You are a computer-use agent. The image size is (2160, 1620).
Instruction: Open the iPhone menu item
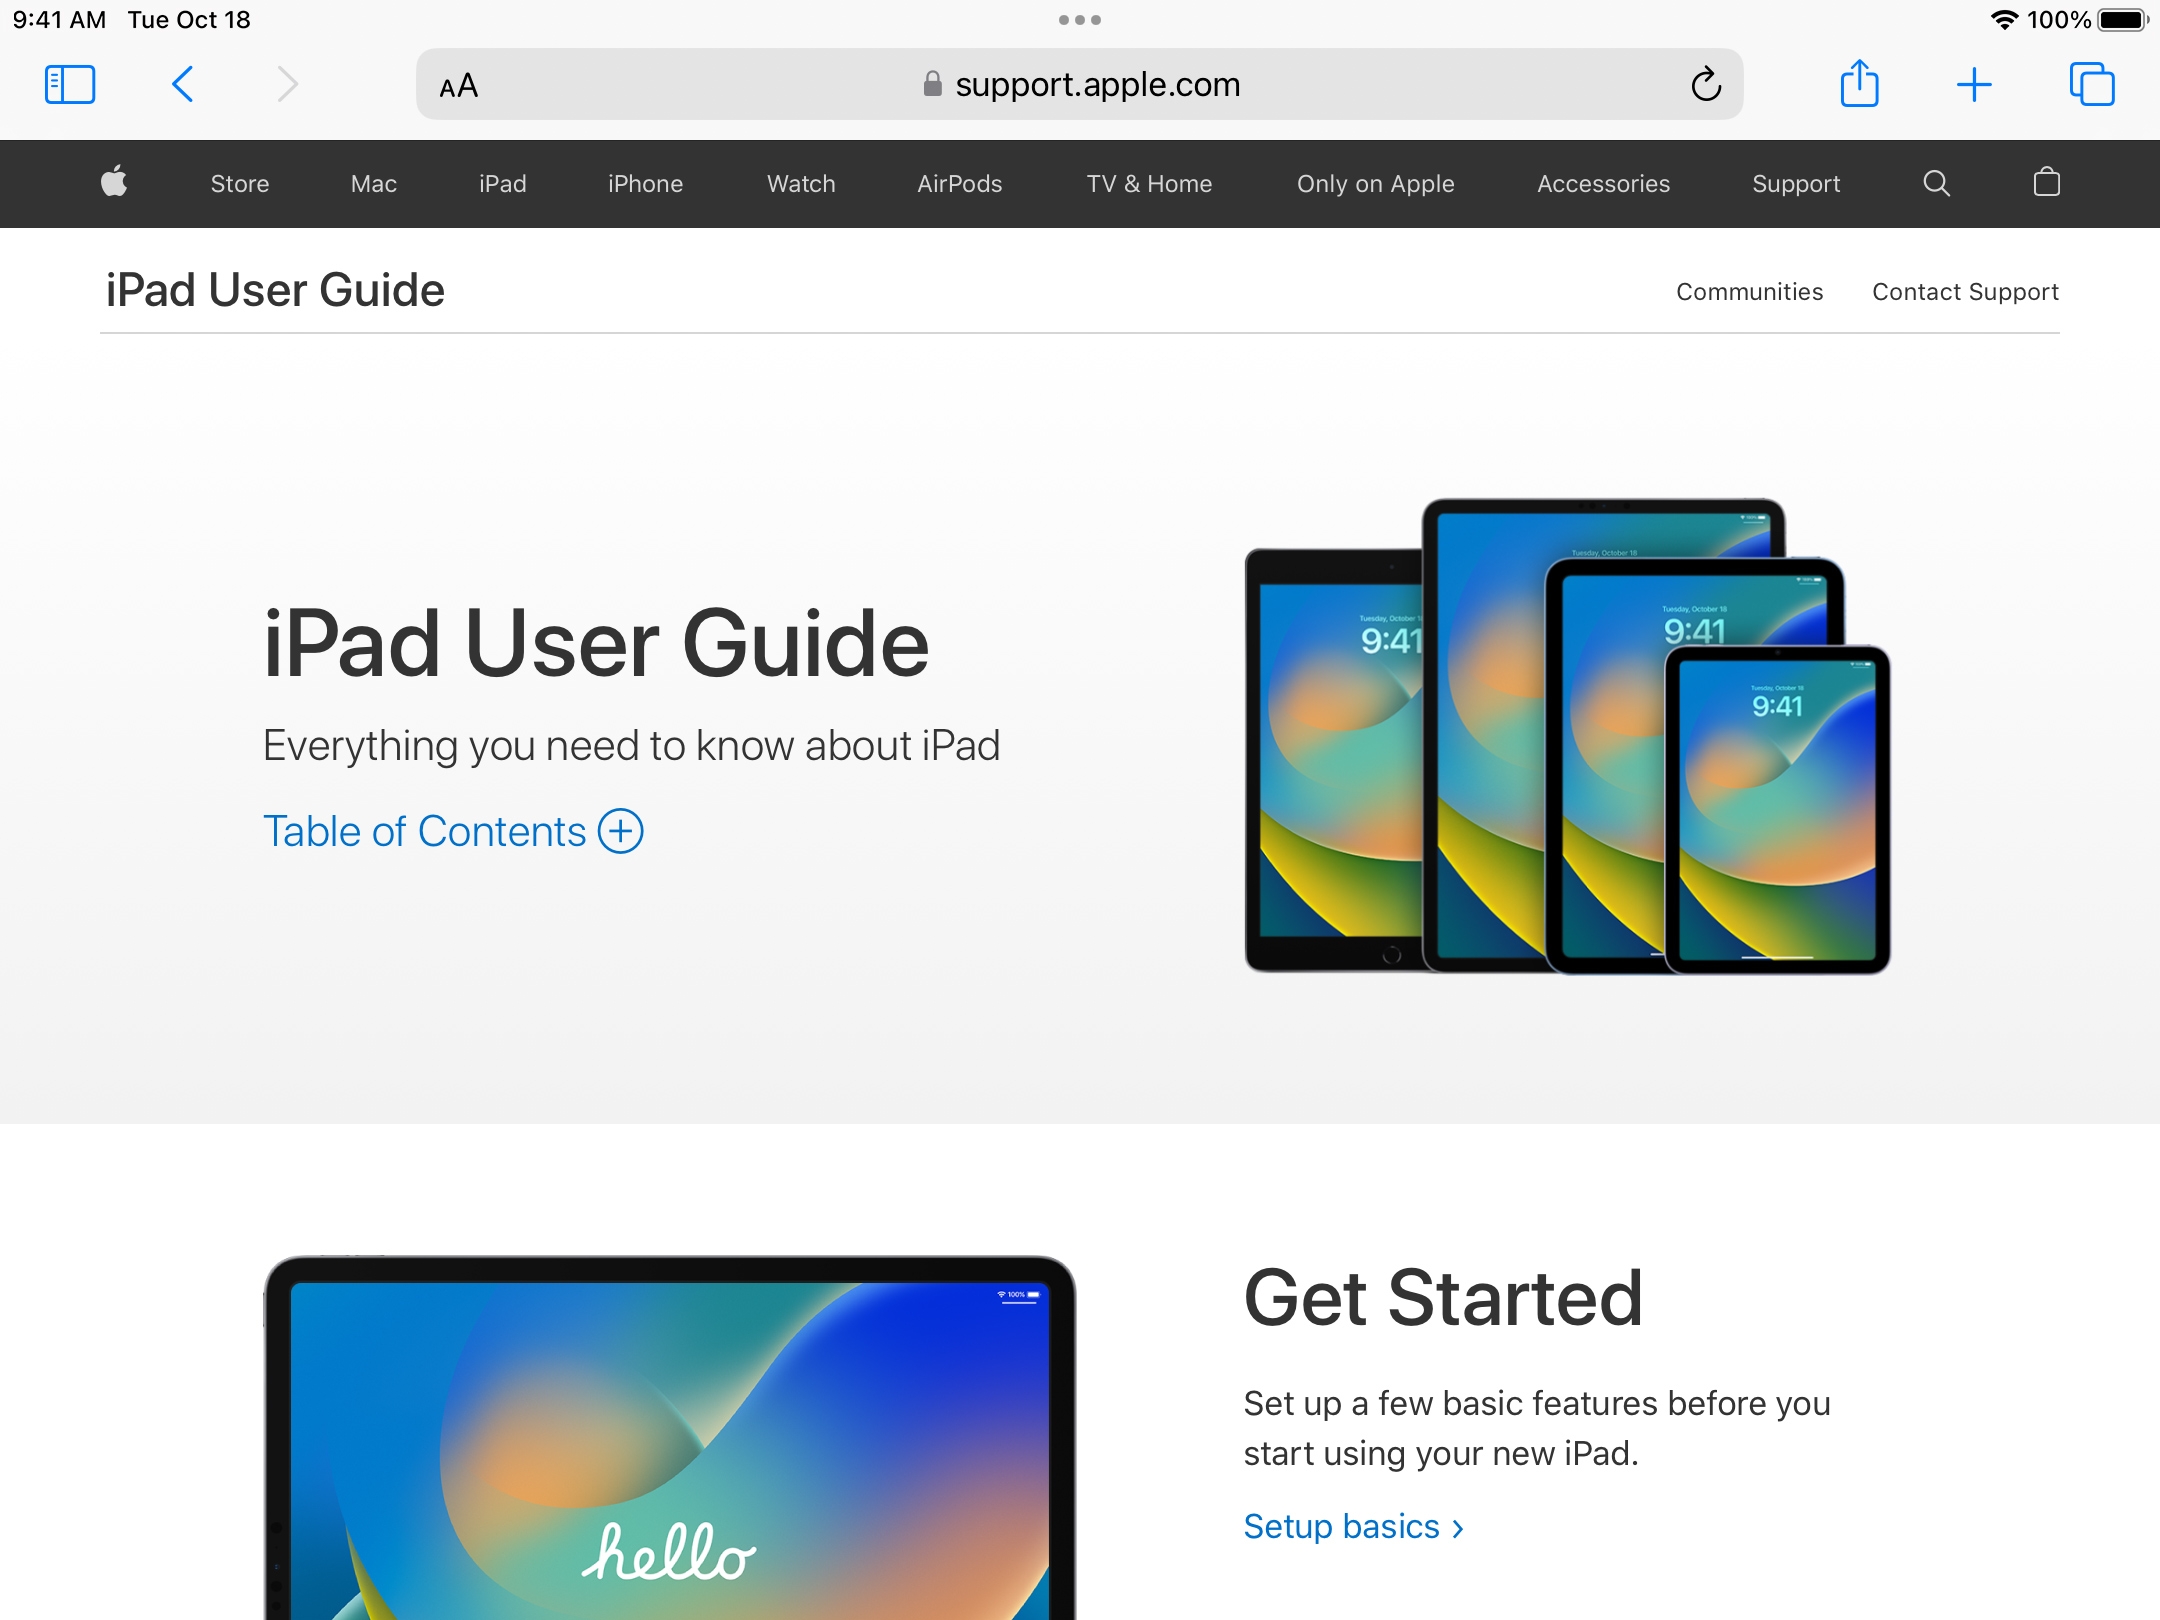click(x=645, y=184)
